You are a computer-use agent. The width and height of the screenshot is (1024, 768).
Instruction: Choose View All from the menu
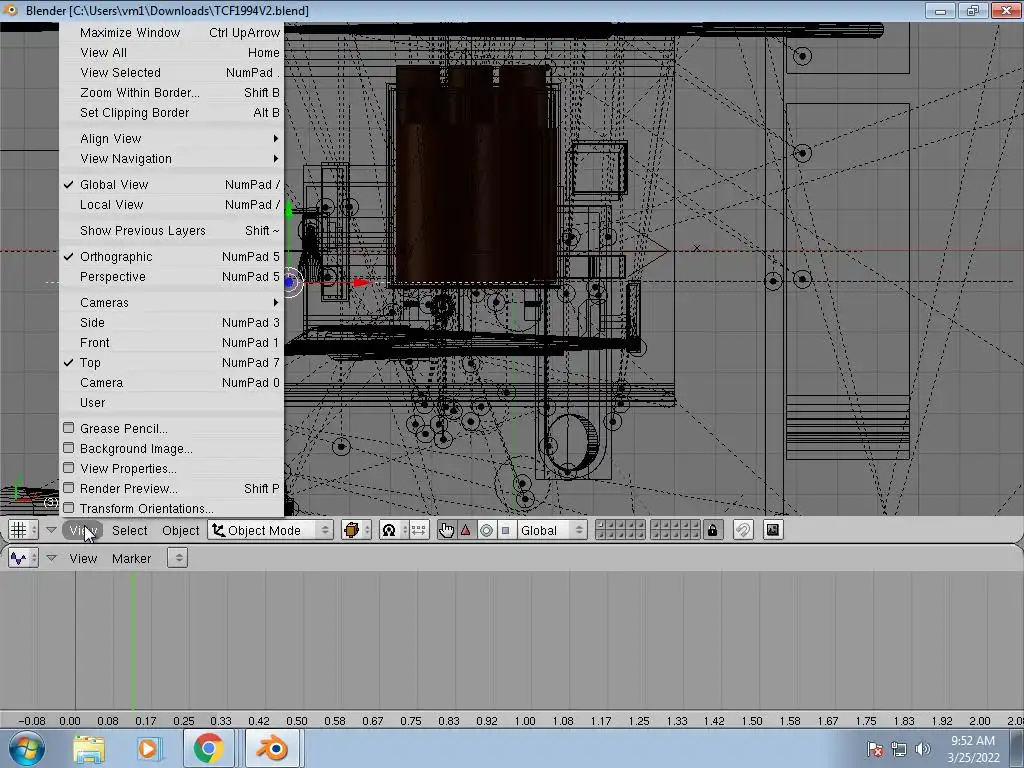point(171,53)
